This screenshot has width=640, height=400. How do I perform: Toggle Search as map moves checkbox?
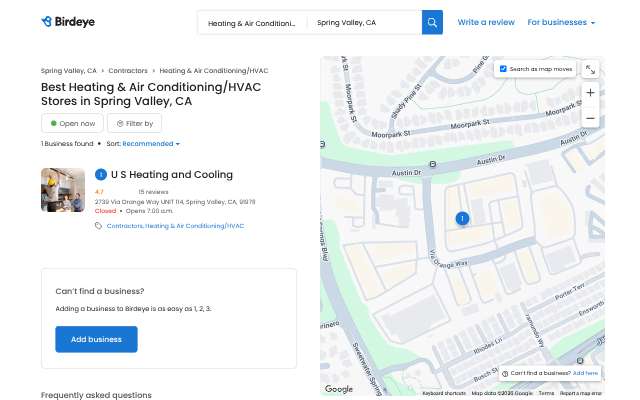(x=503, y=69)
